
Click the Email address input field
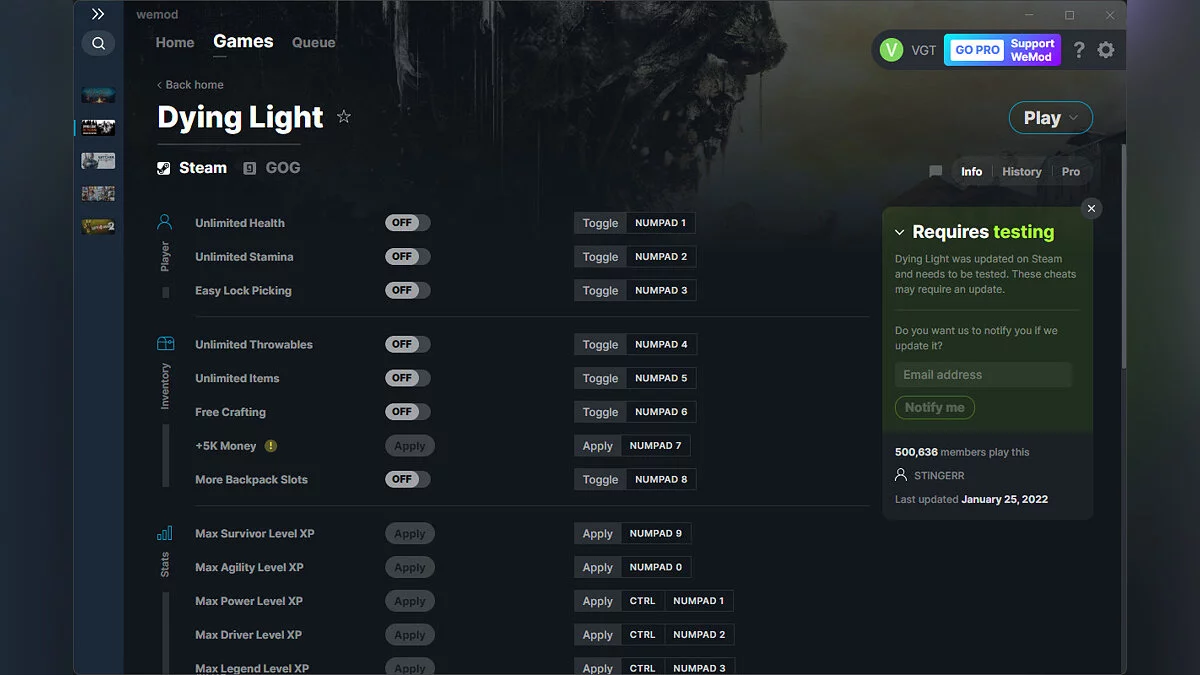click(x=982, y=374)
